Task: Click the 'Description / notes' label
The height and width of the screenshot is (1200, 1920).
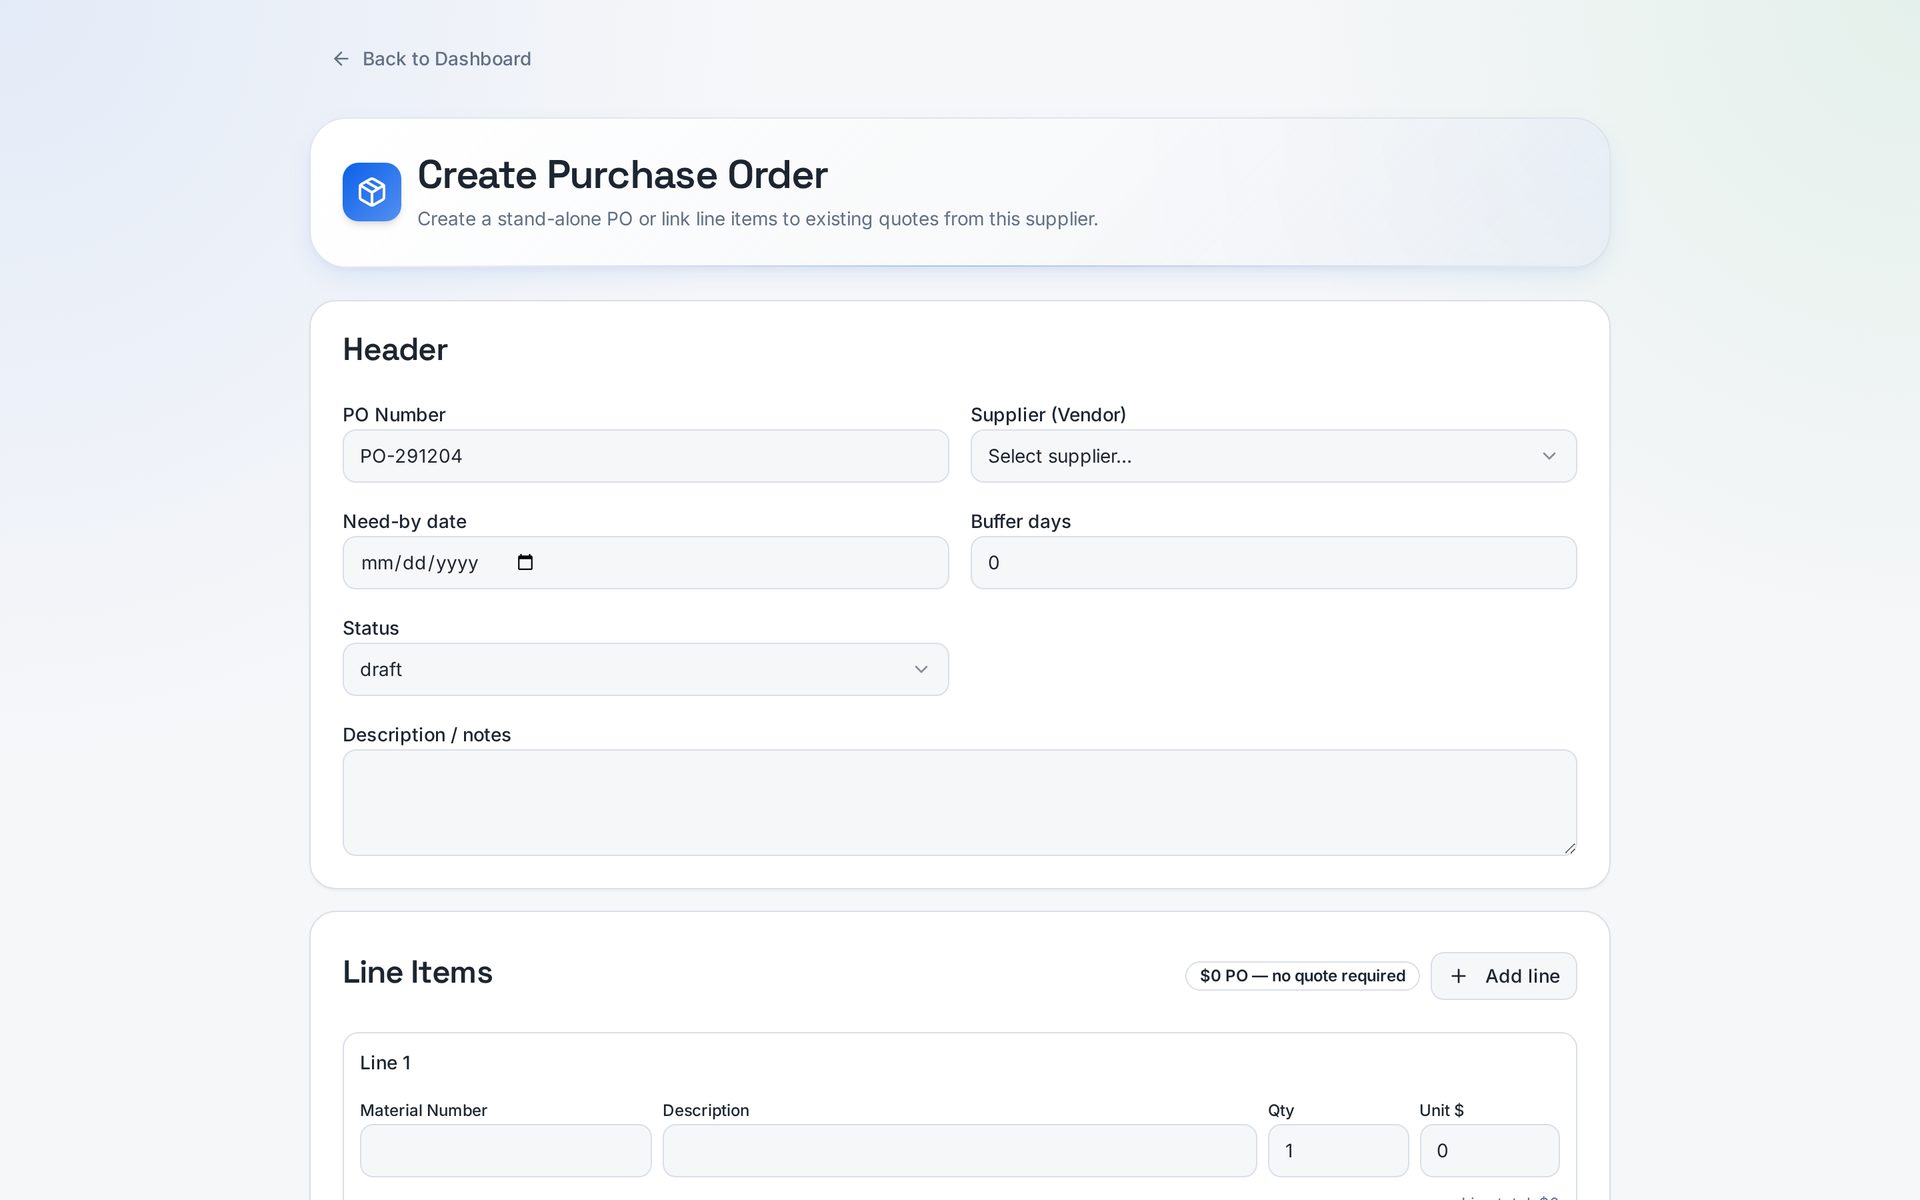Action: click(426, 735)
